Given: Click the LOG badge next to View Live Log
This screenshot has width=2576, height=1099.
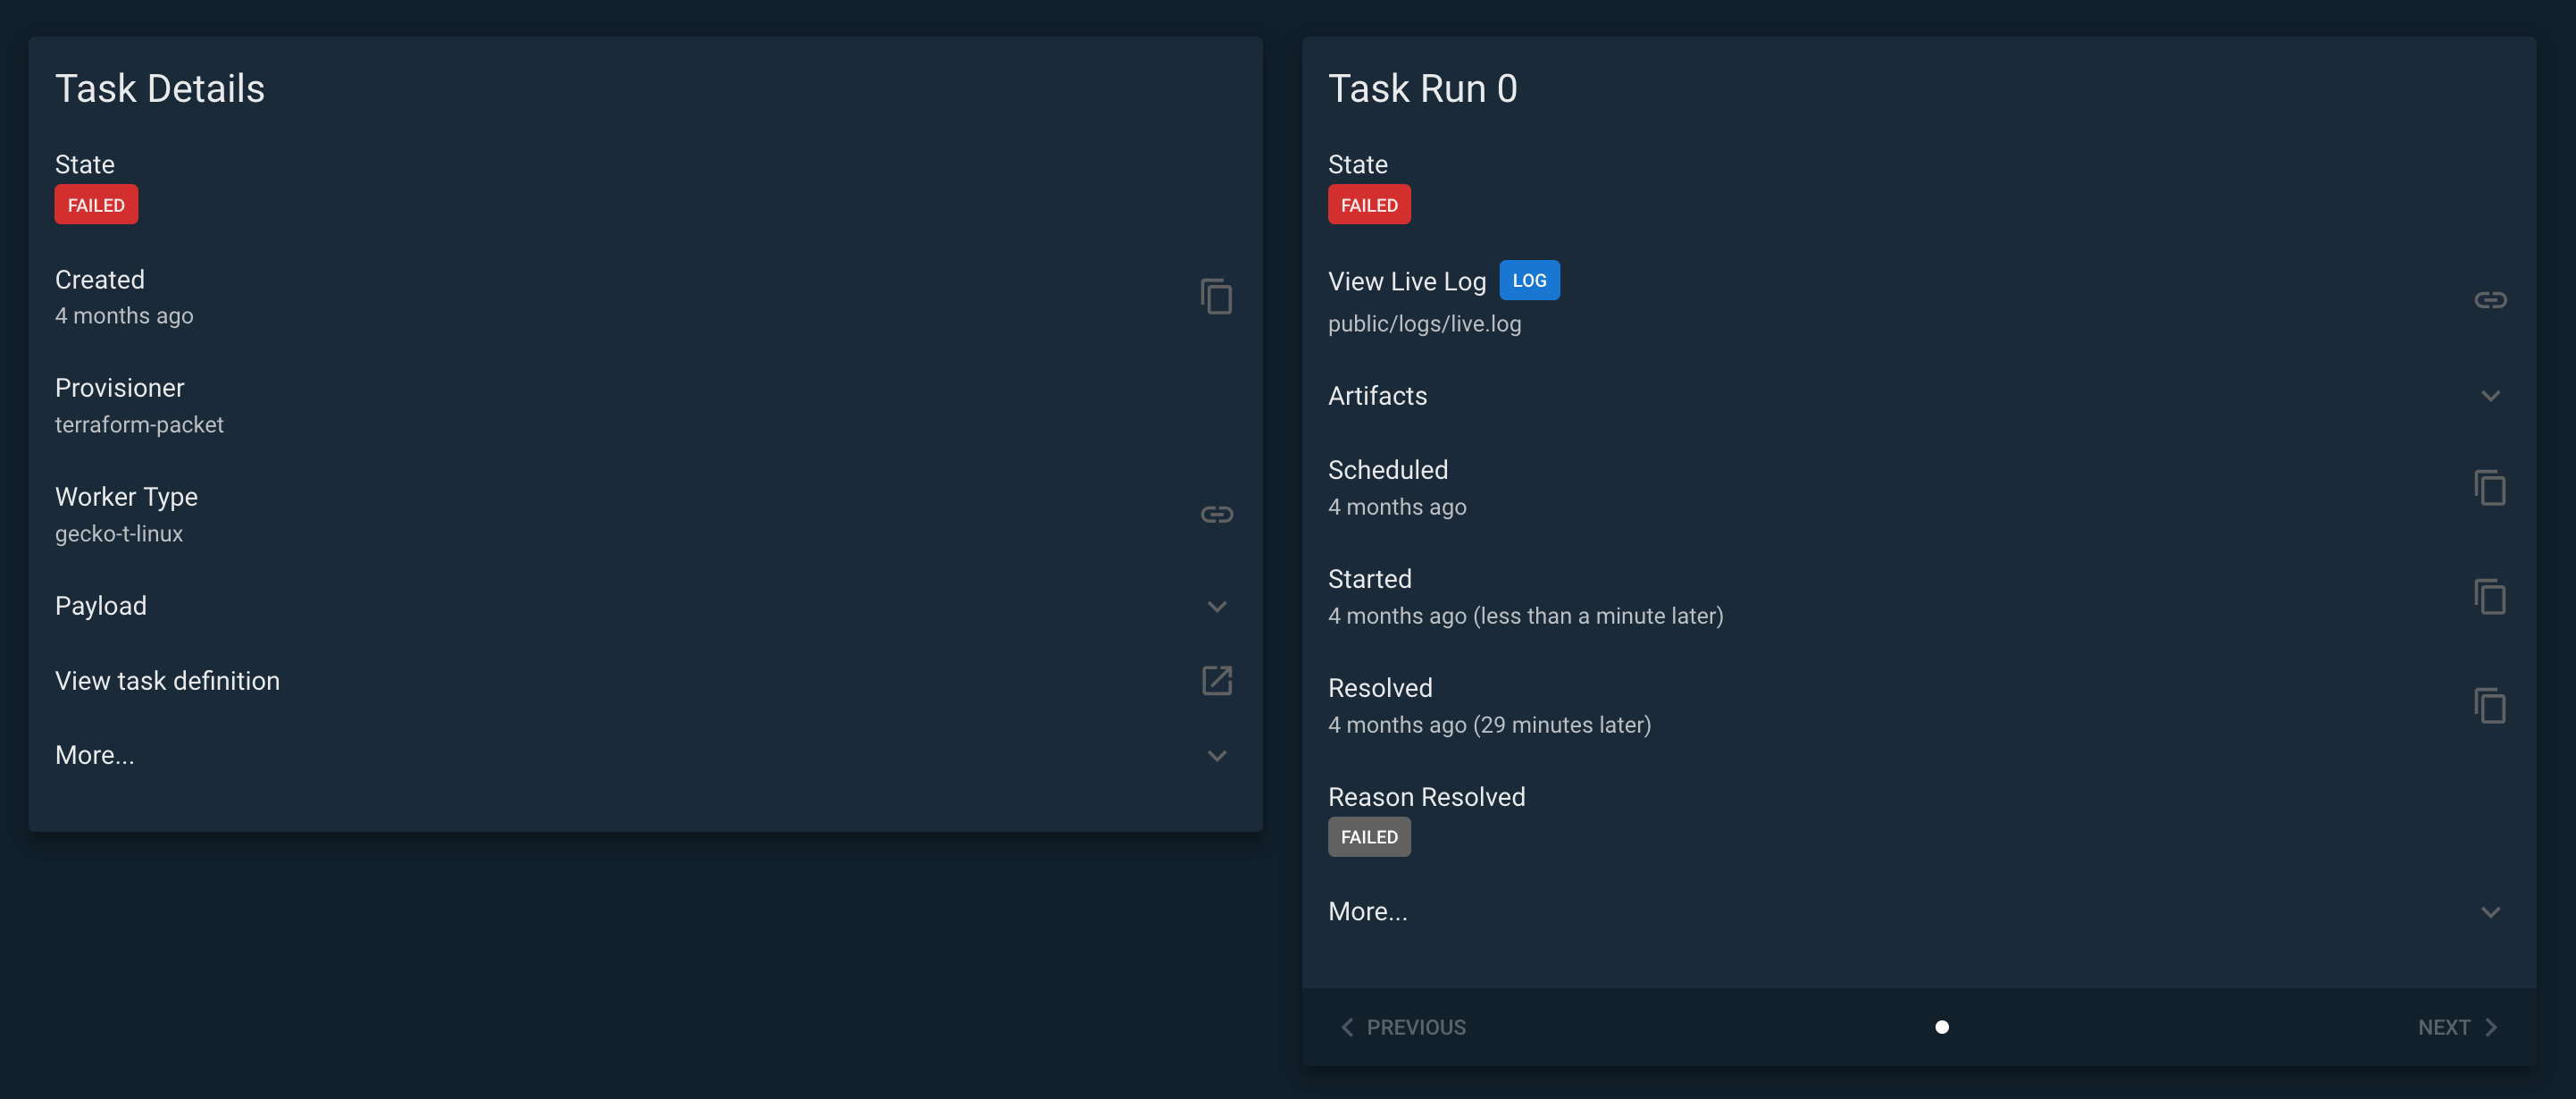Looking at the screenshot, I should pos(1529,280).
